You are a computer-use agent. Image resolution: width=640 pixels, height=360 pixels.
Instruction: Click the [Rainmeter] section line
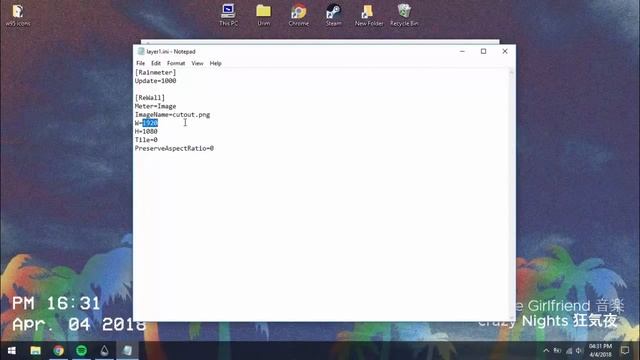pyautogui.click(x=156, y=72)
